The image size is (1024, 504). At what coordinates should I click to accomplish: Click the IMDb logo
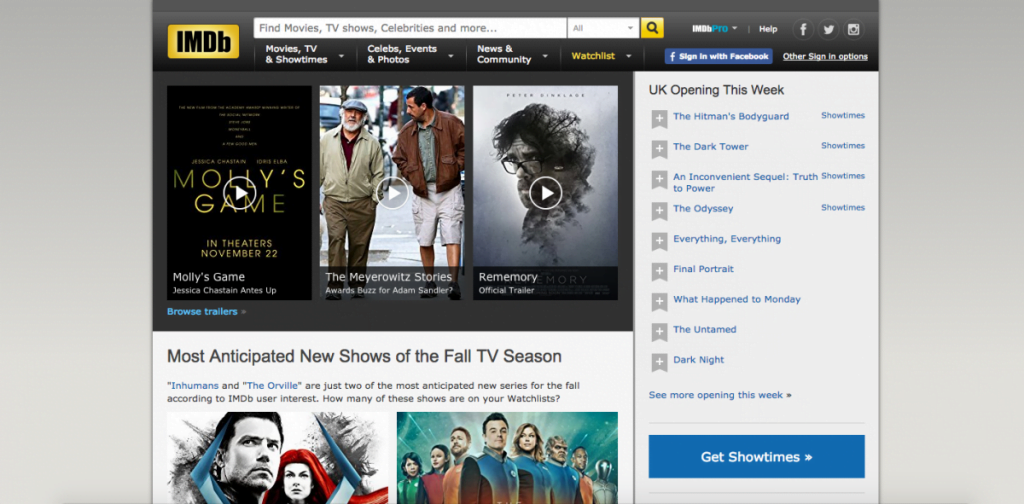[x=203, y=42]
